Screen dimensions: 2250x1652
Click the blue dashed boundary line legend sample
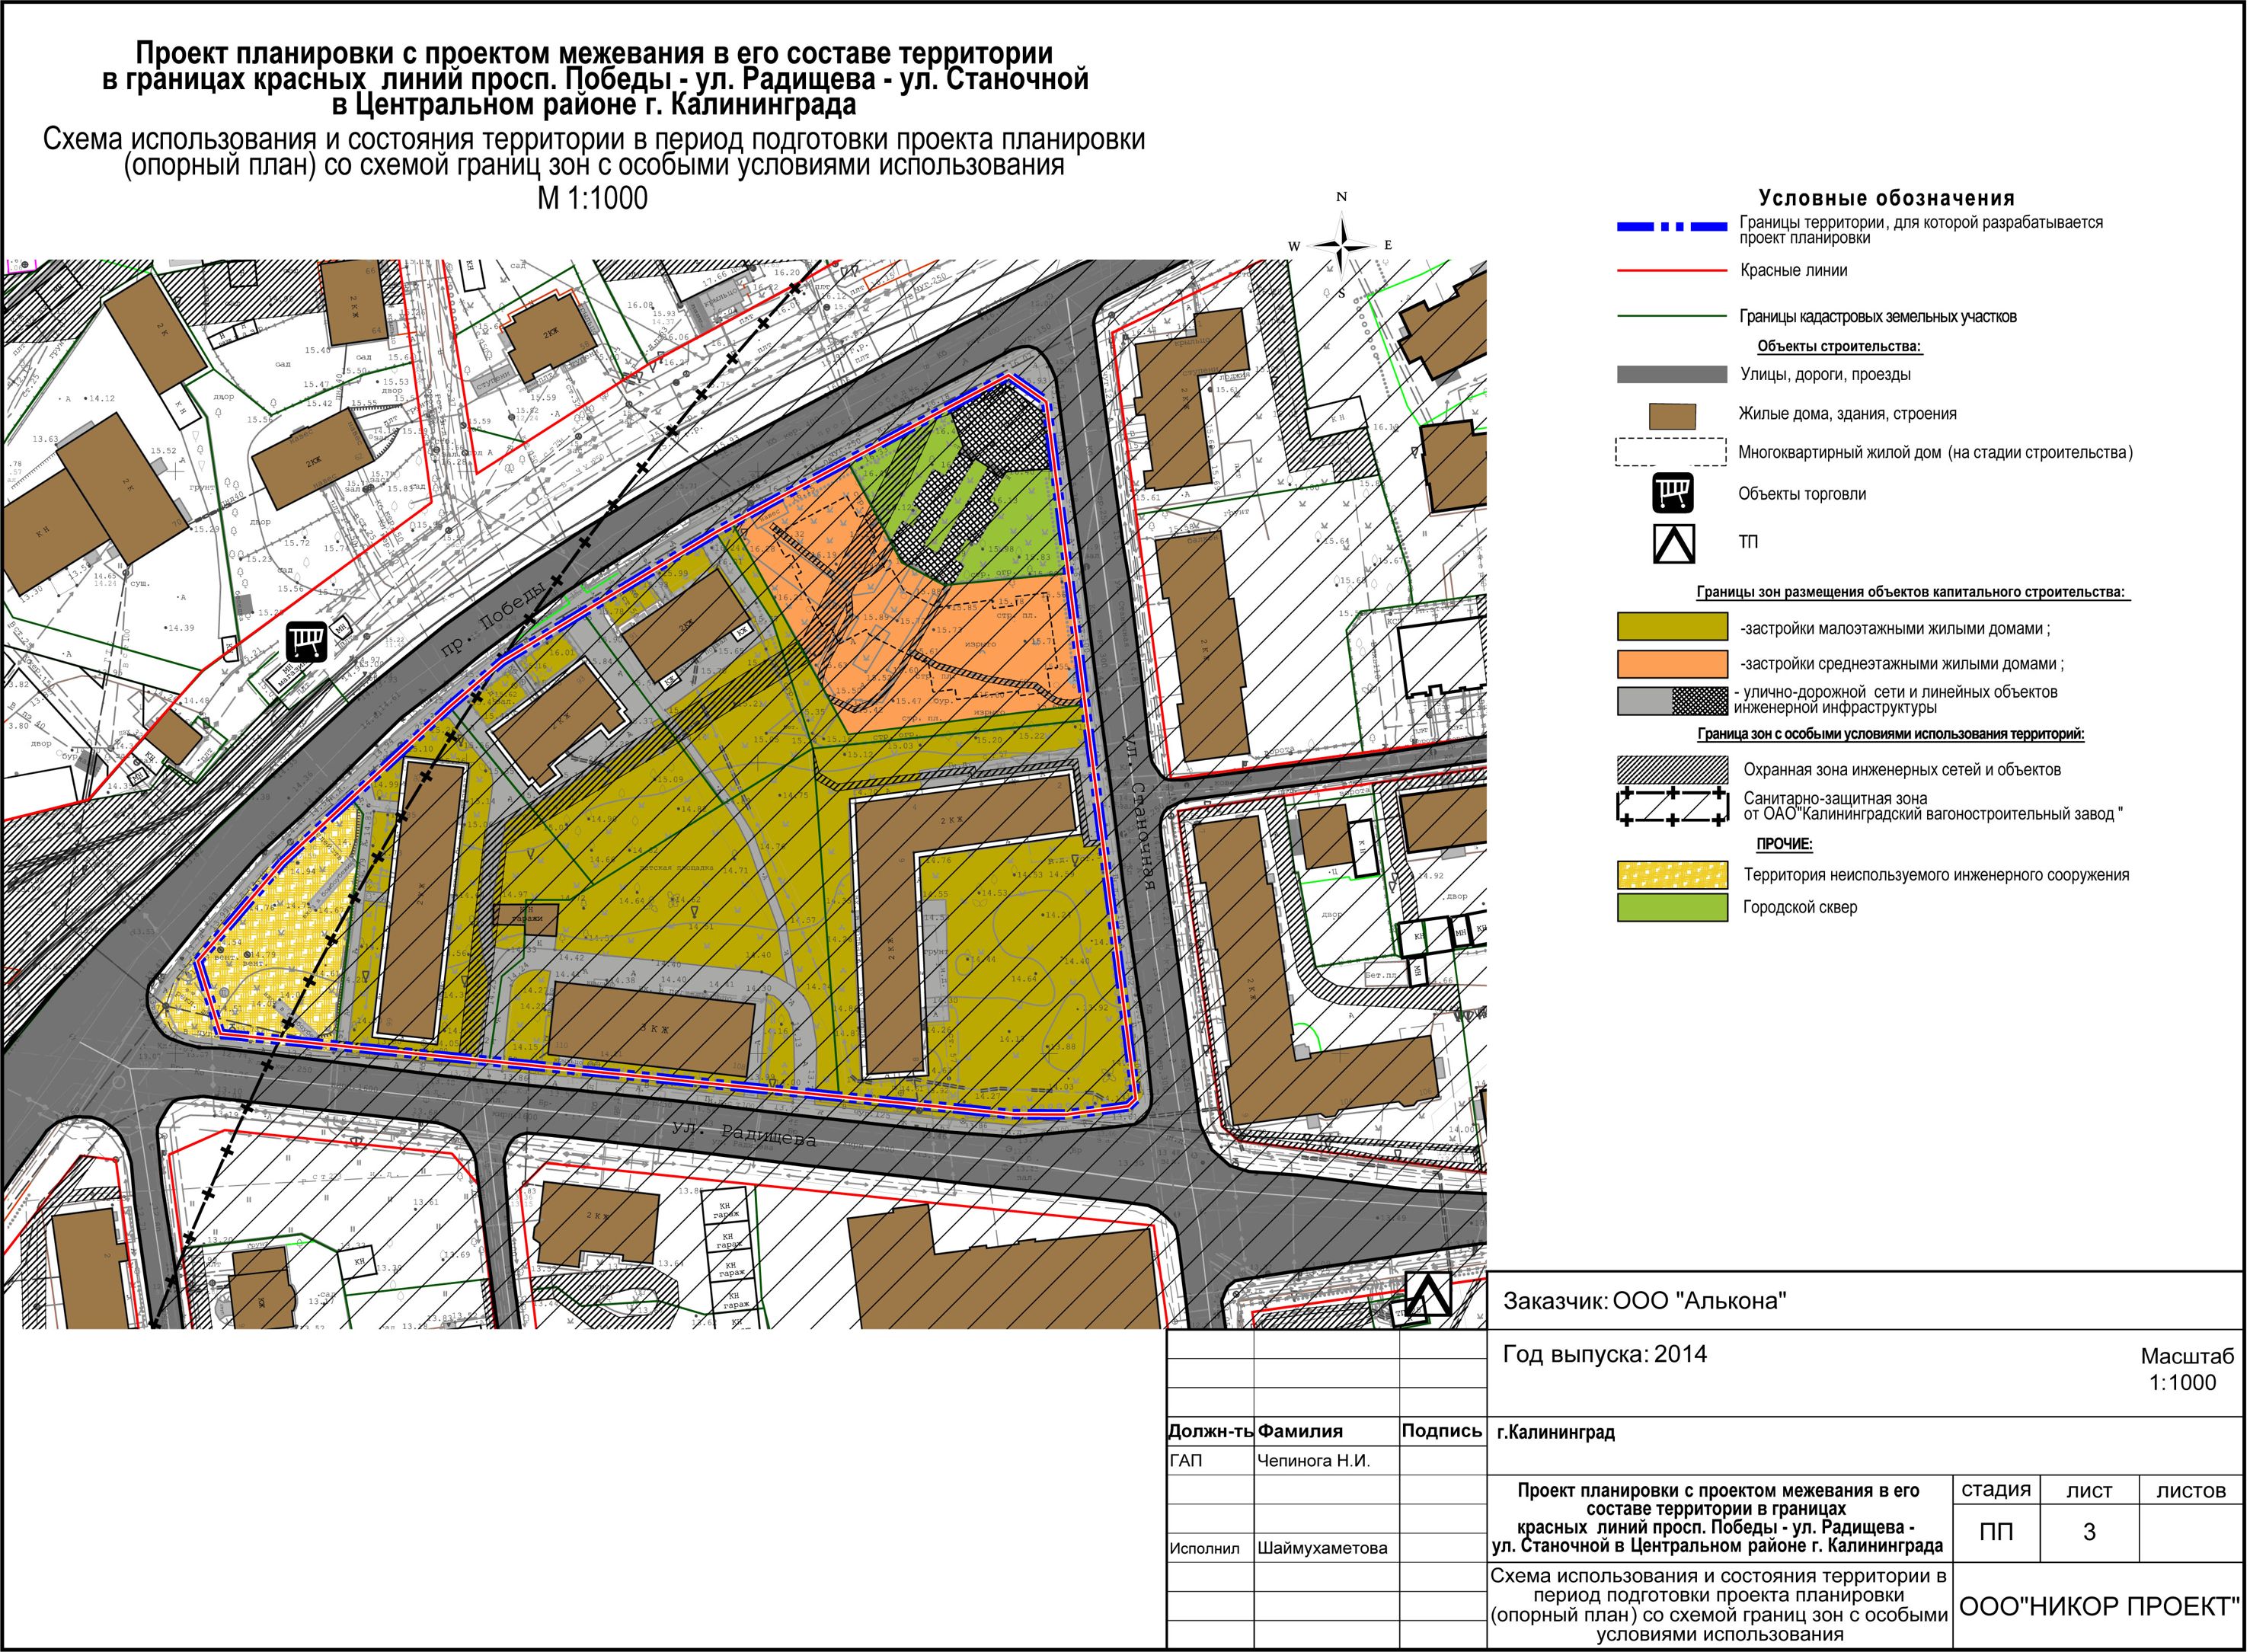(x=1672, y=227)
